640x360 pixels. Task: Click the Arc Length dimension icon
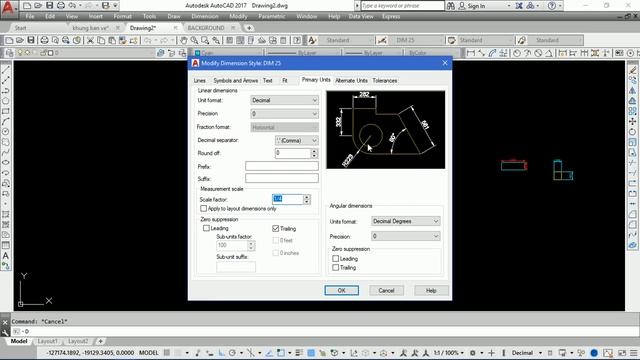point(492,53)
